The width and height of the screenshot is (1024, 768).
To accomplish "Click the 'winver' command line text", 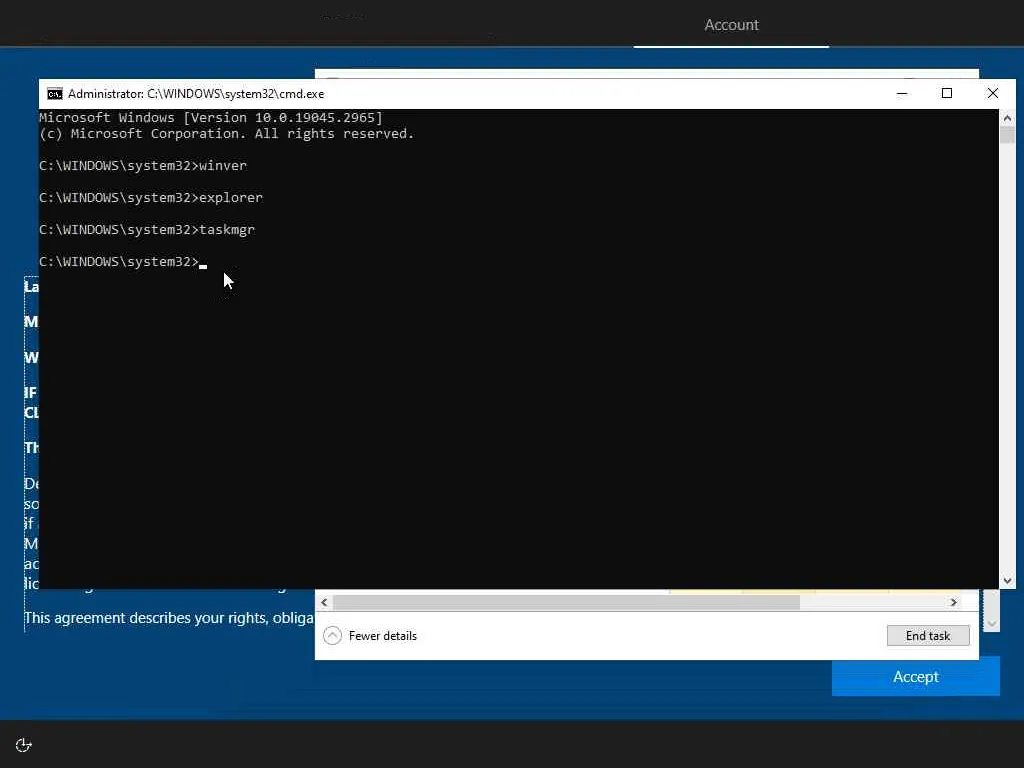I will tap(143, 165).
